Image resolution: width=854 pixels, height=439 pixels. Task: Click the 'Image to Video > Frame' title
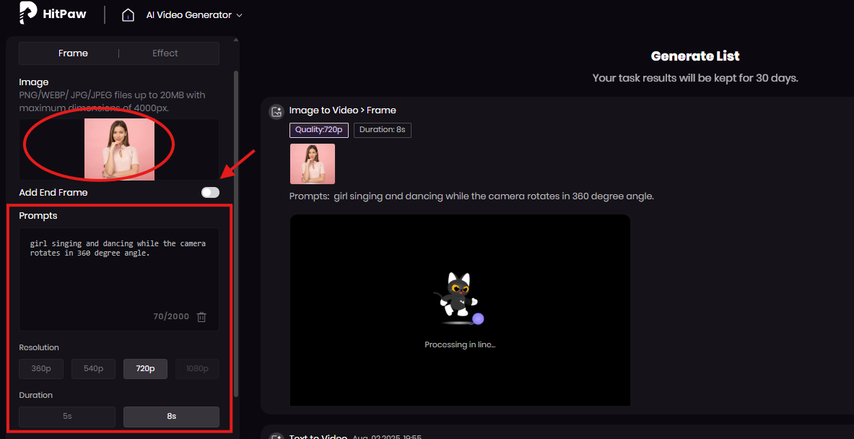343,111
